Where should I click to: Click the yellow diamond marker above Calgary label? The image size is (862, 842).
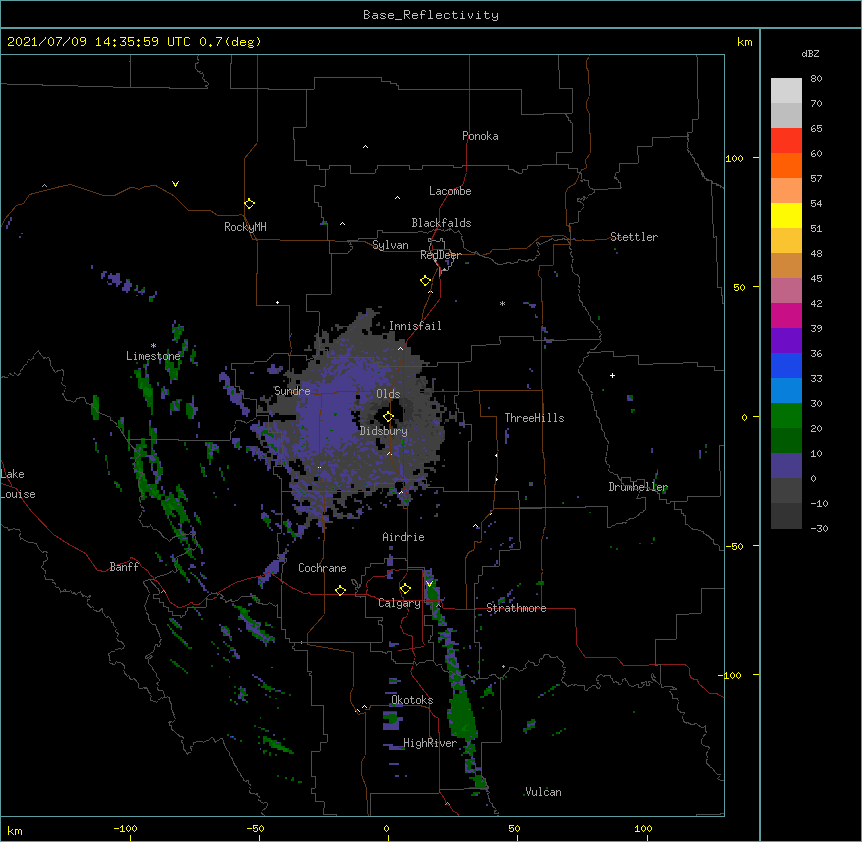pyautogui.click(x=405, y=589)
